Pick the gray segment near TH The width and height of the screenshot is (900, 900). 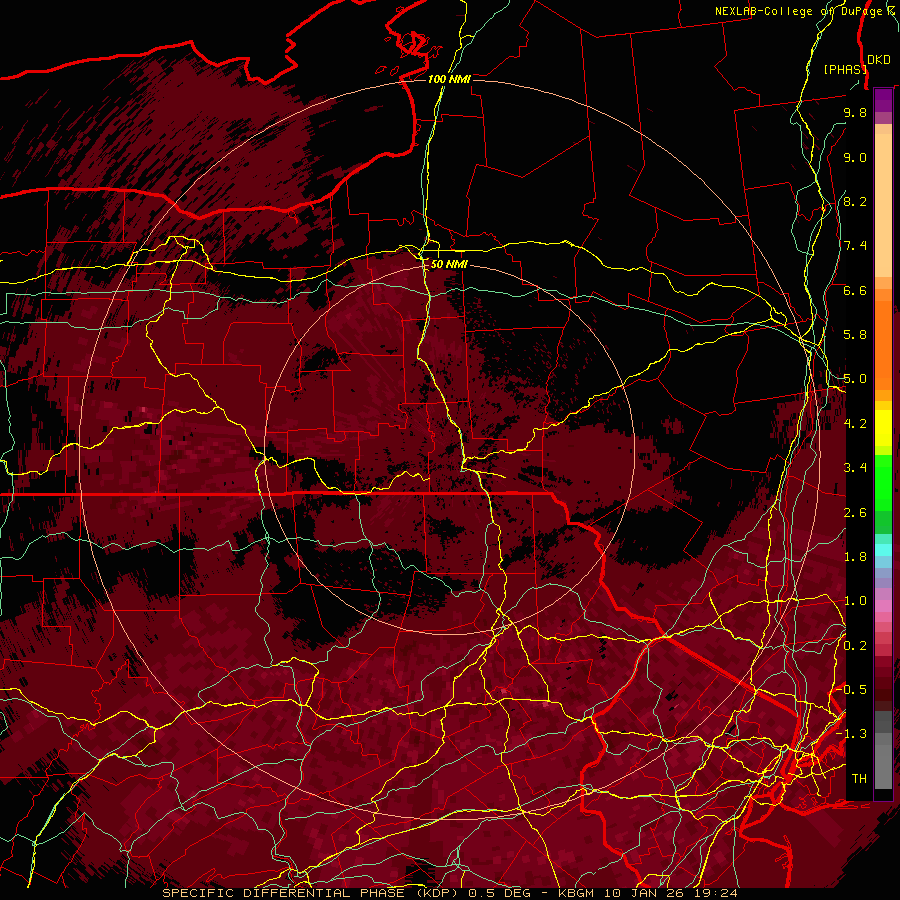pyautogui.click(x=883, y=766)
